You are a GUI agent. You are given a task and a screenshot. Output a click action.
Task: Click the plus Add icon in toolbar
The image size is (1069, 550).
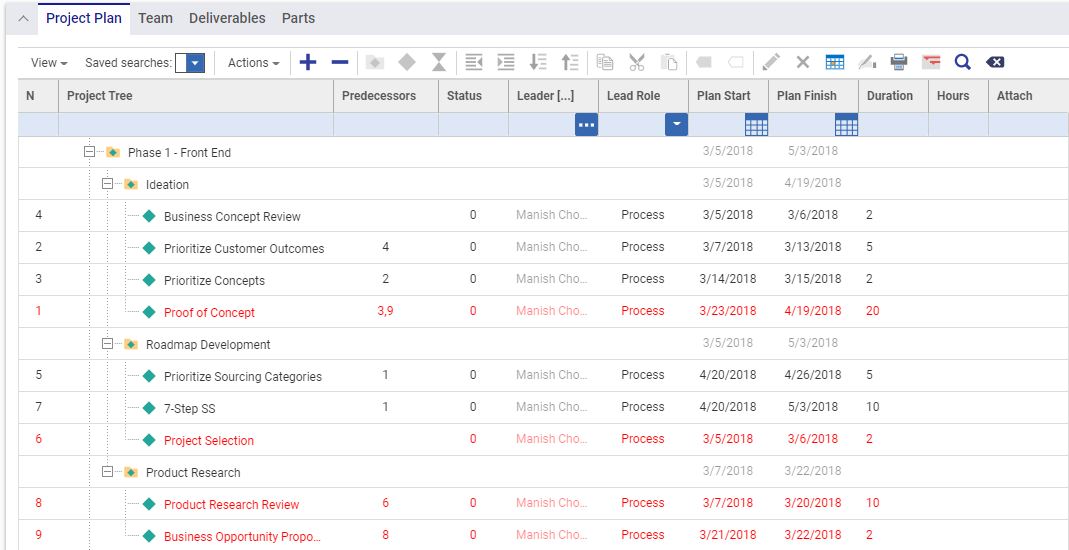pos(308,63)
